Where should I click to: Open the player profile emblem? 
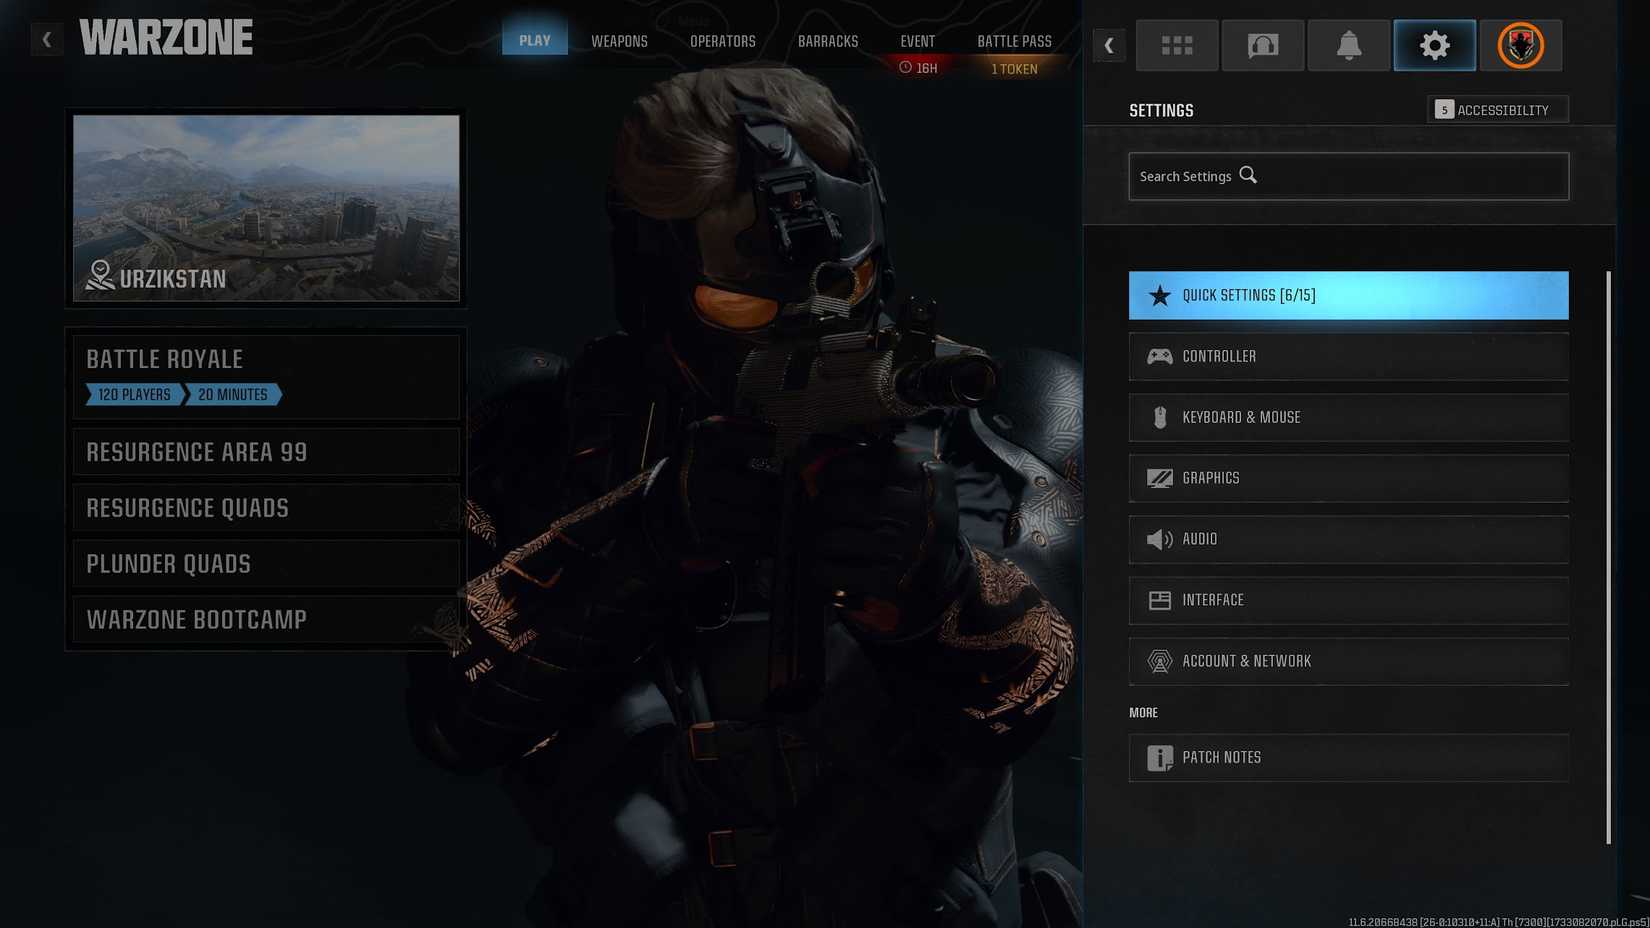point(1520,45)
